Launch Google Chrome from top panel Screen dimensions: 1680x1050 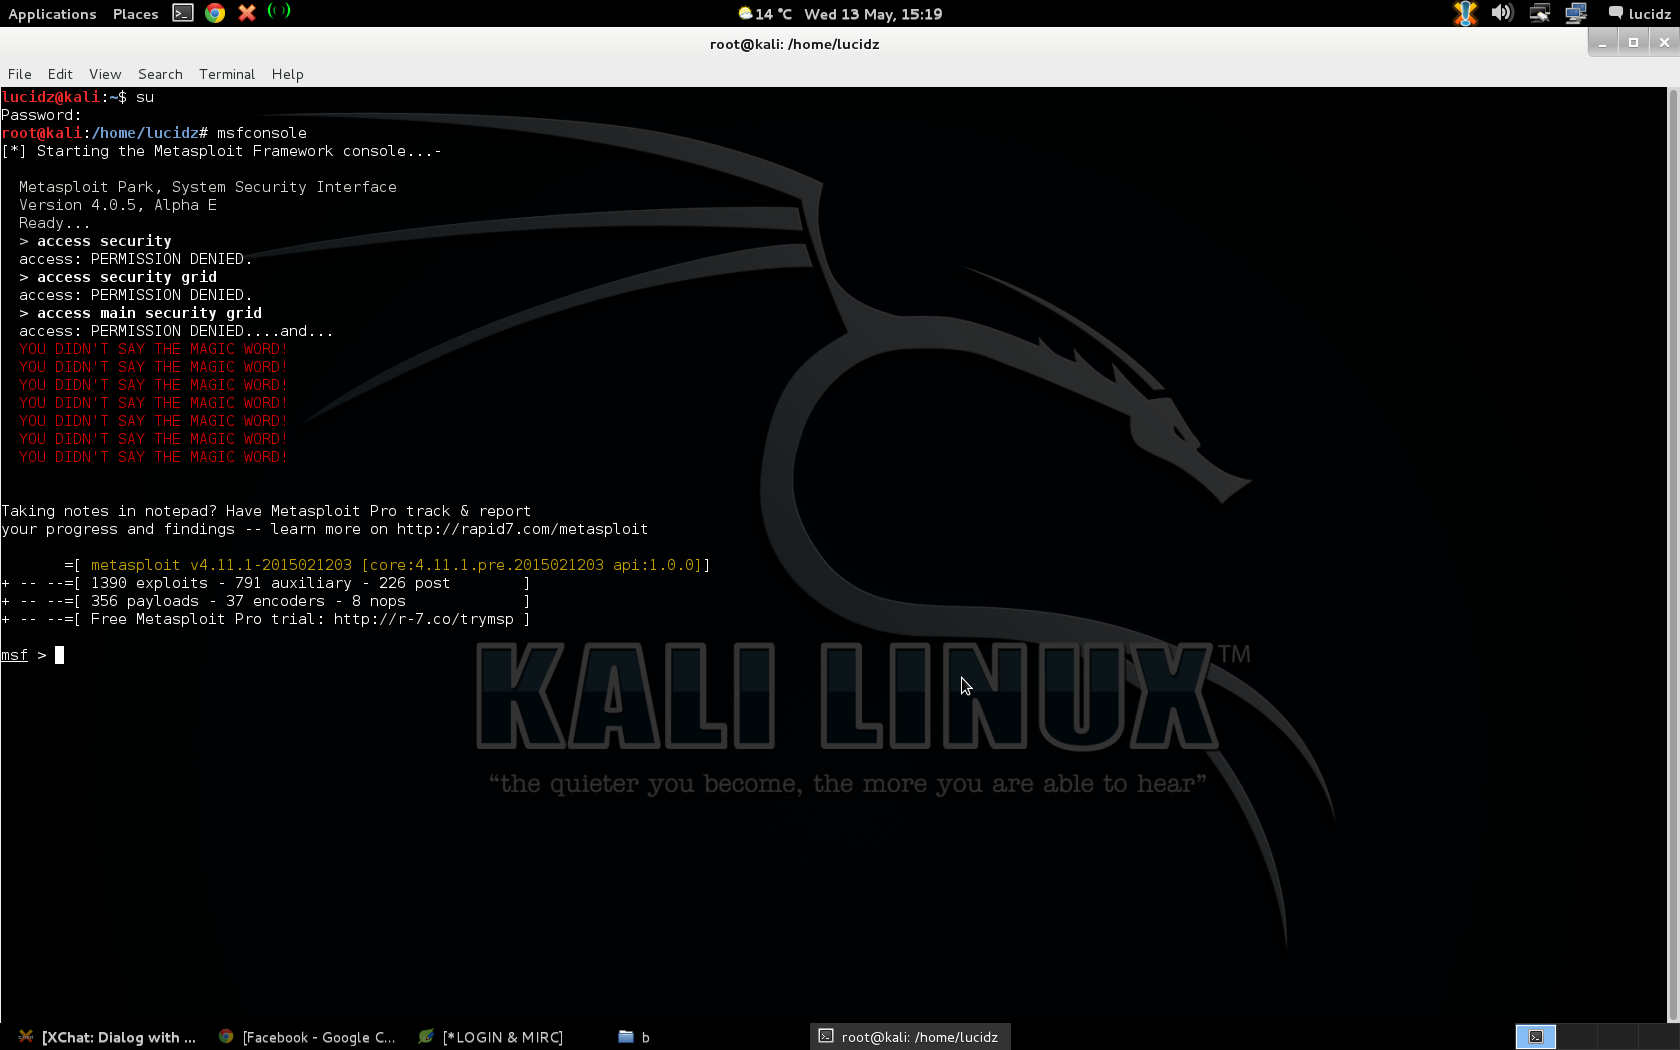[x=215, y=13]
